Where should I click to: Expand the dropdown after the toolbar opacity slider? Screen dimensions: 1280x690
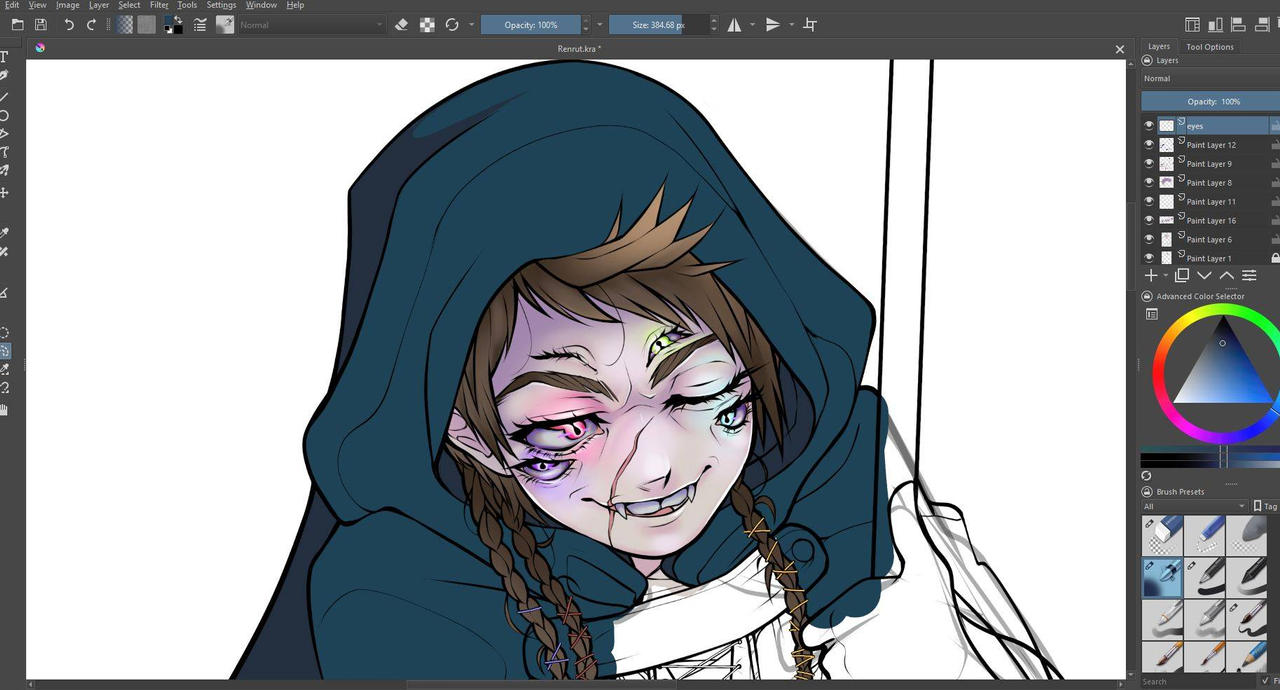point(600,25)
